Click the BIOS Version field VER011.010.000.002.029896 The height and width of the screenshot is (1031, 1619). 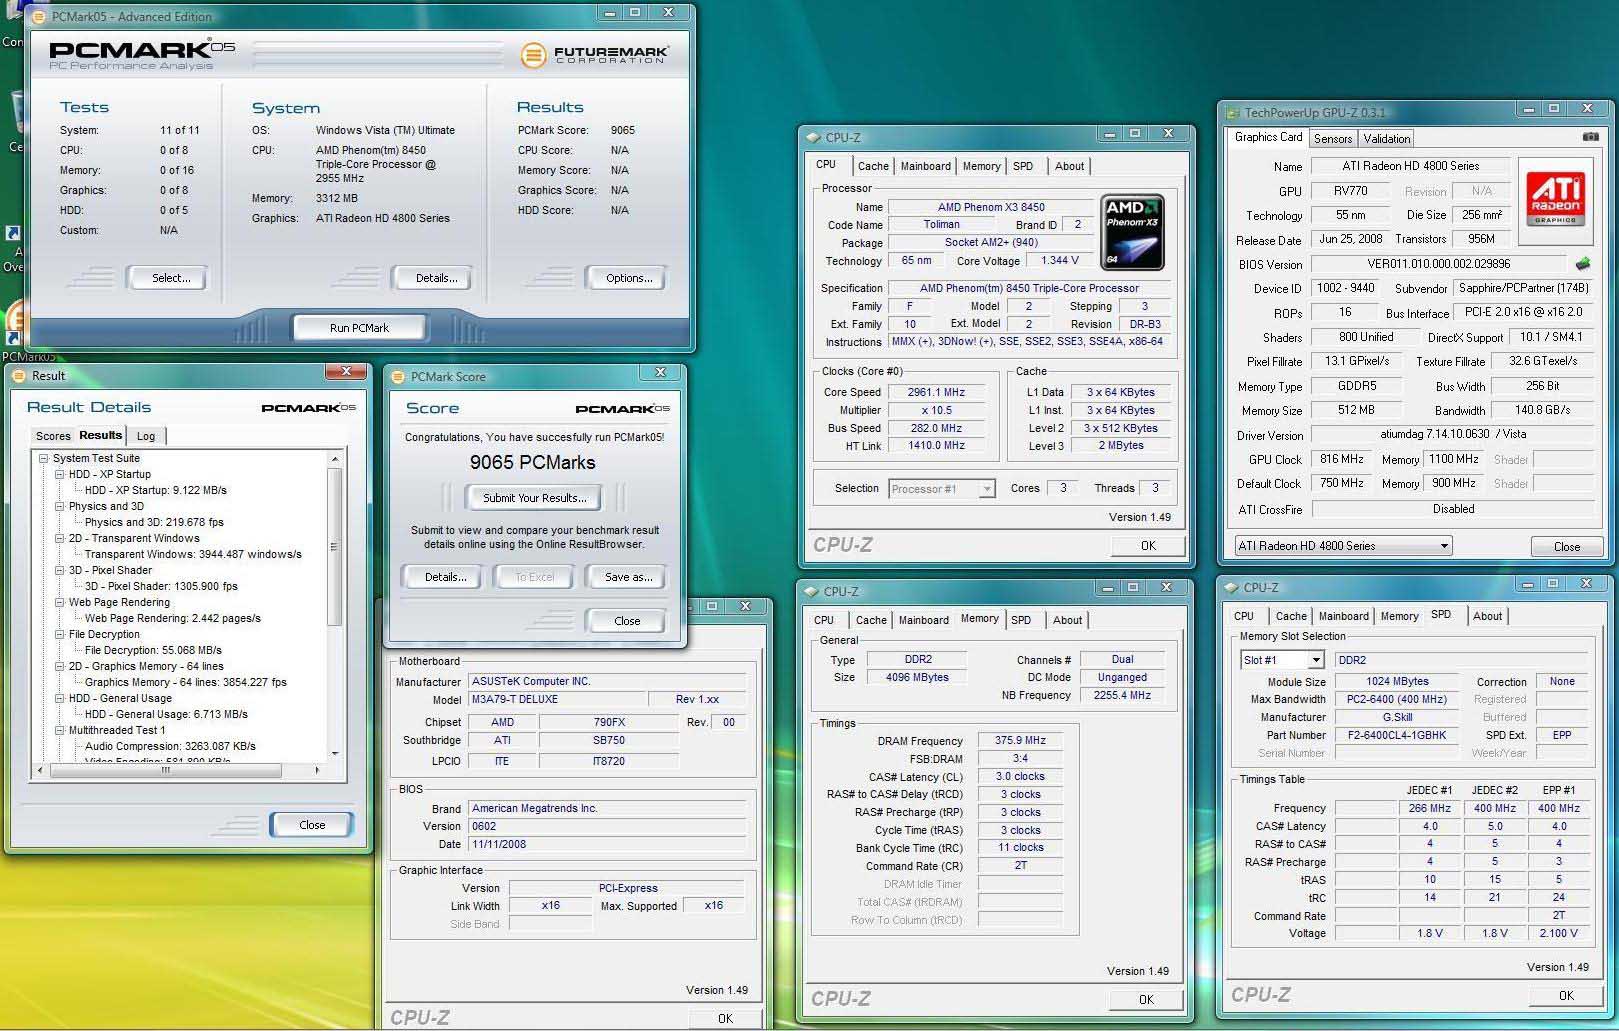(1439, 264)
